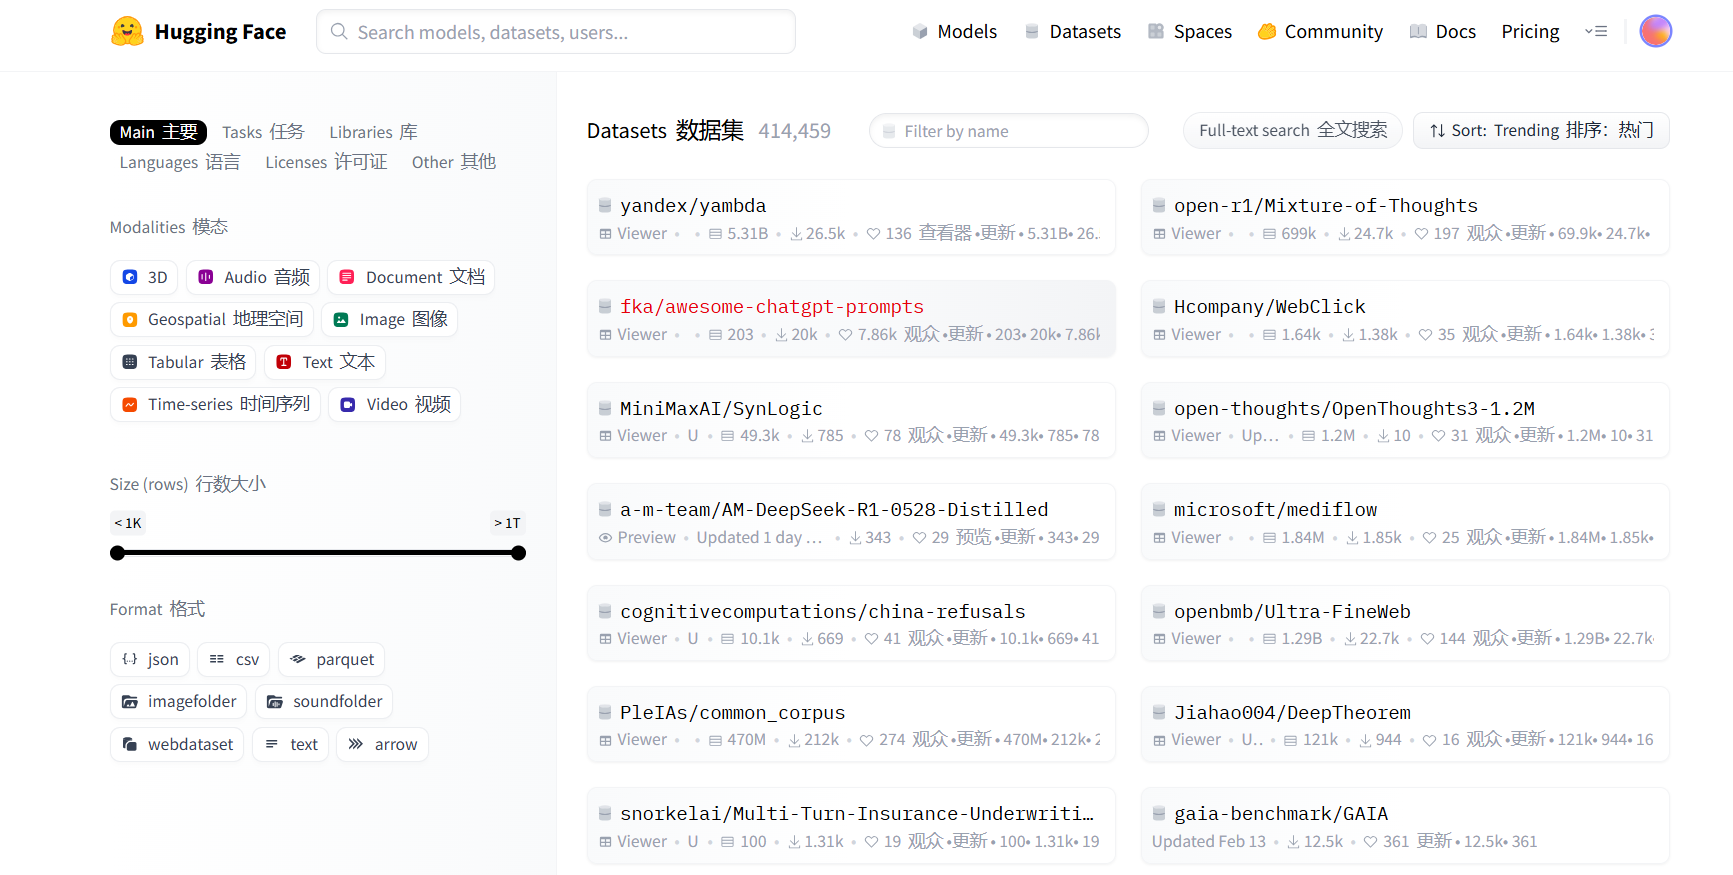Screen dimensions: 1733x875
Task: Click the Models cube icon
Action: [x=920, y=32]
